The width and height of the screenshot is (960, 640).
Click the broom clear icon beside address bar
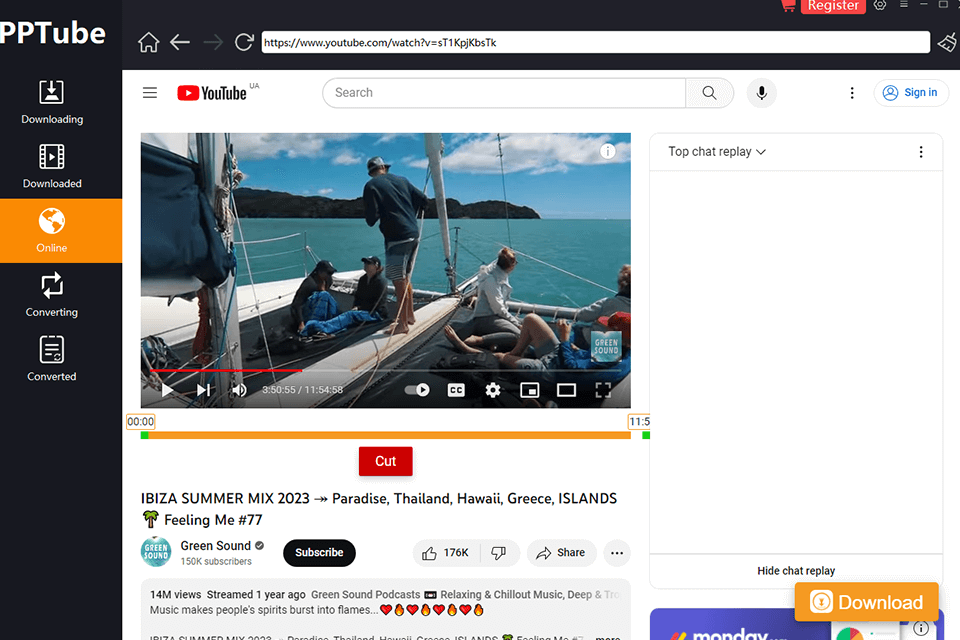pos(948,42)
